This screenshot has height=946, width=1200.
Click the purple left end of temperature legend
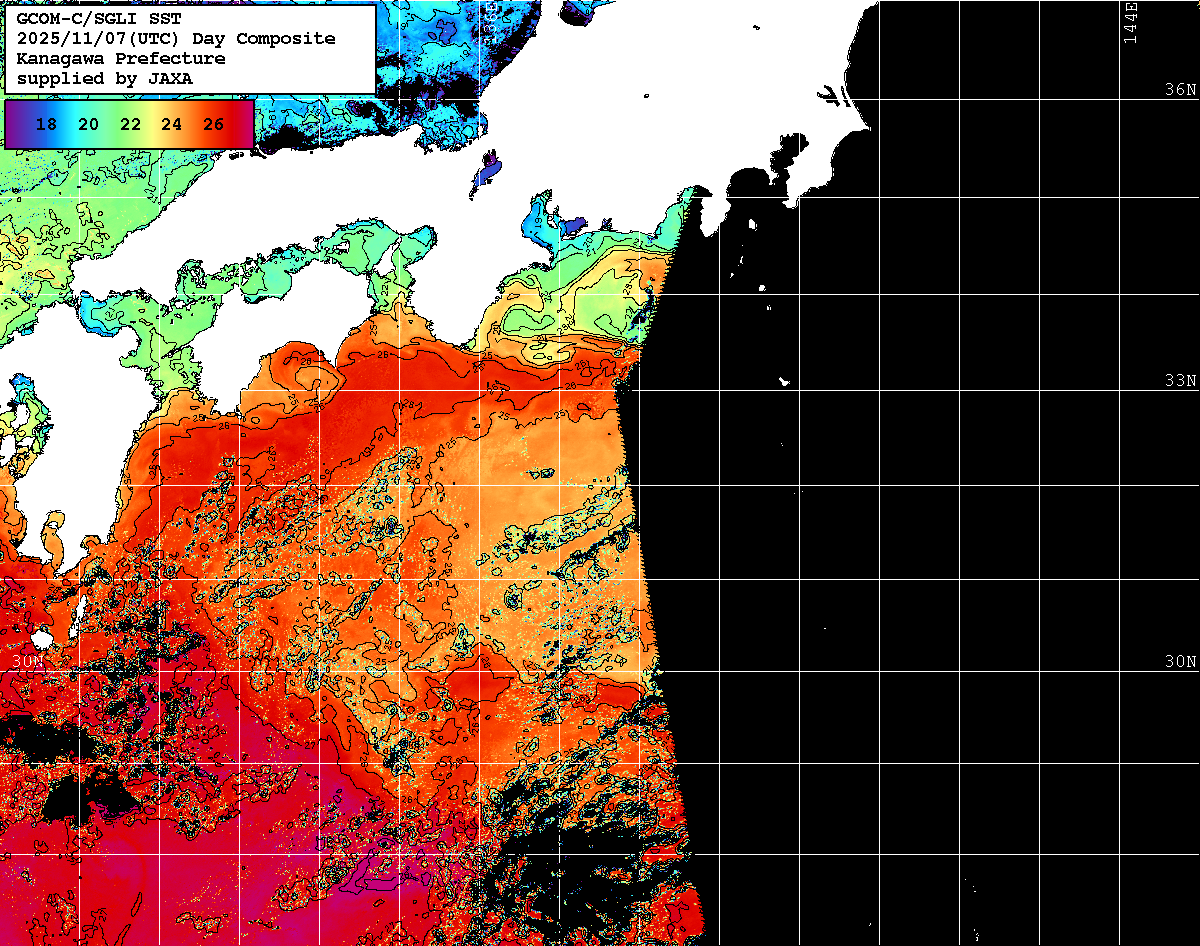[x=14, y=125]
